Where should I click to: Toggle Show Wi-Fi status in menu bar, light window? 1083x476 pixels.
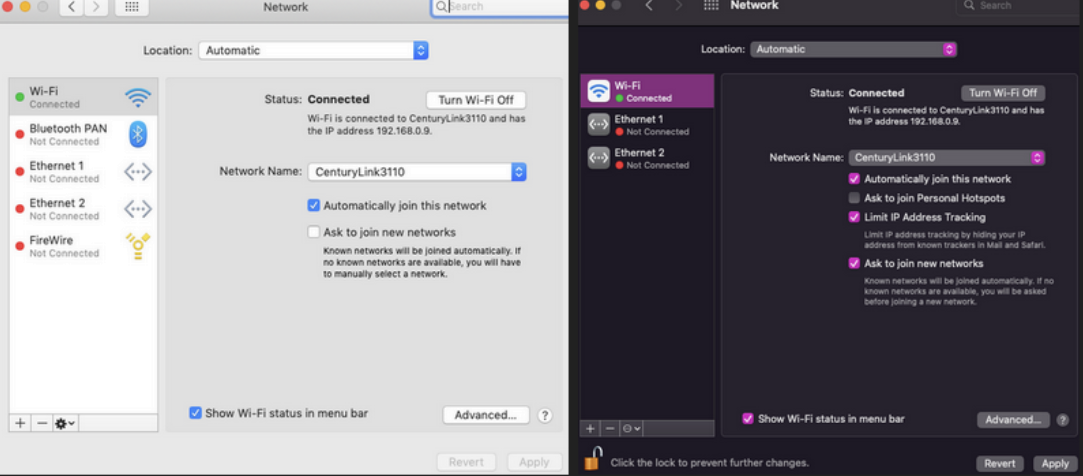[195, 413]
